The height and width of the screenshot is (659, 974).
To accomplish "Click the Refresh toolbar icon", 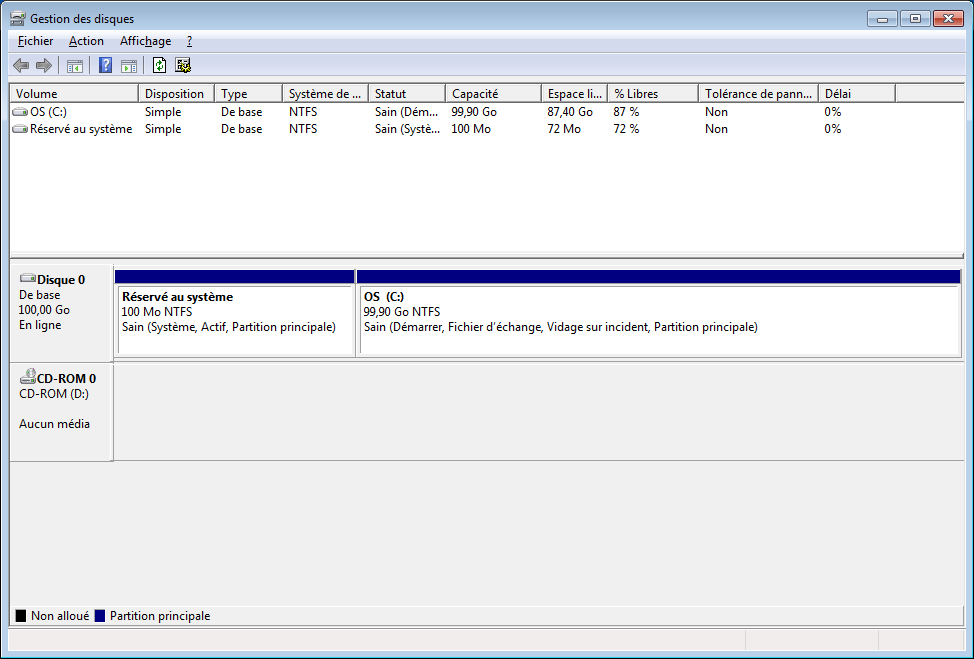I will pos(160,65).
